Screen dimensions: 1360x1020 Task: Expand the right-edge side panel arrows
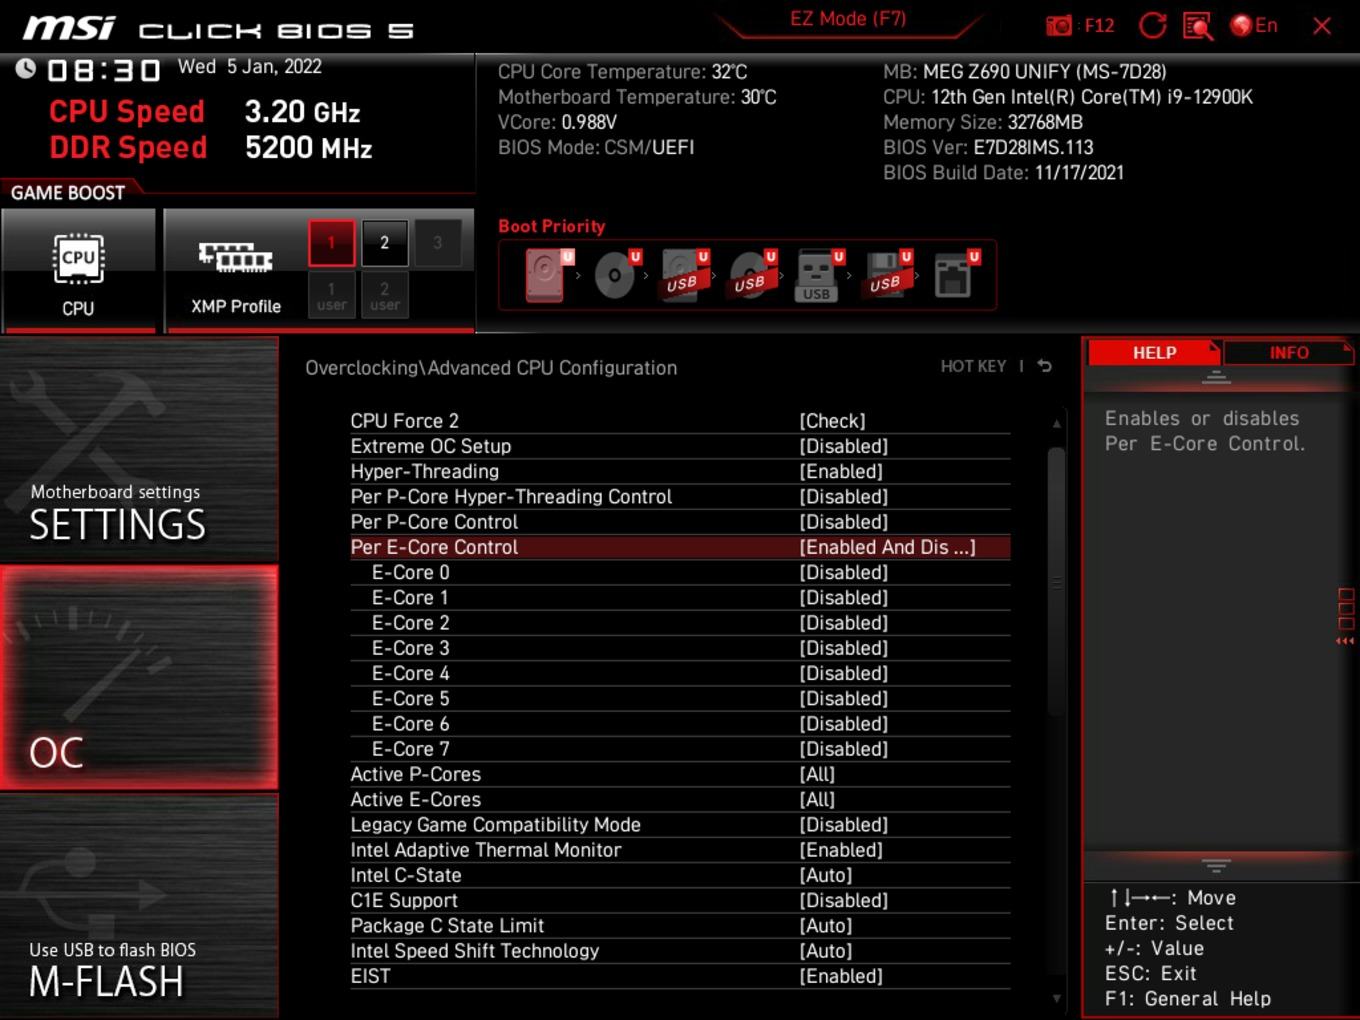(1346, 617)
